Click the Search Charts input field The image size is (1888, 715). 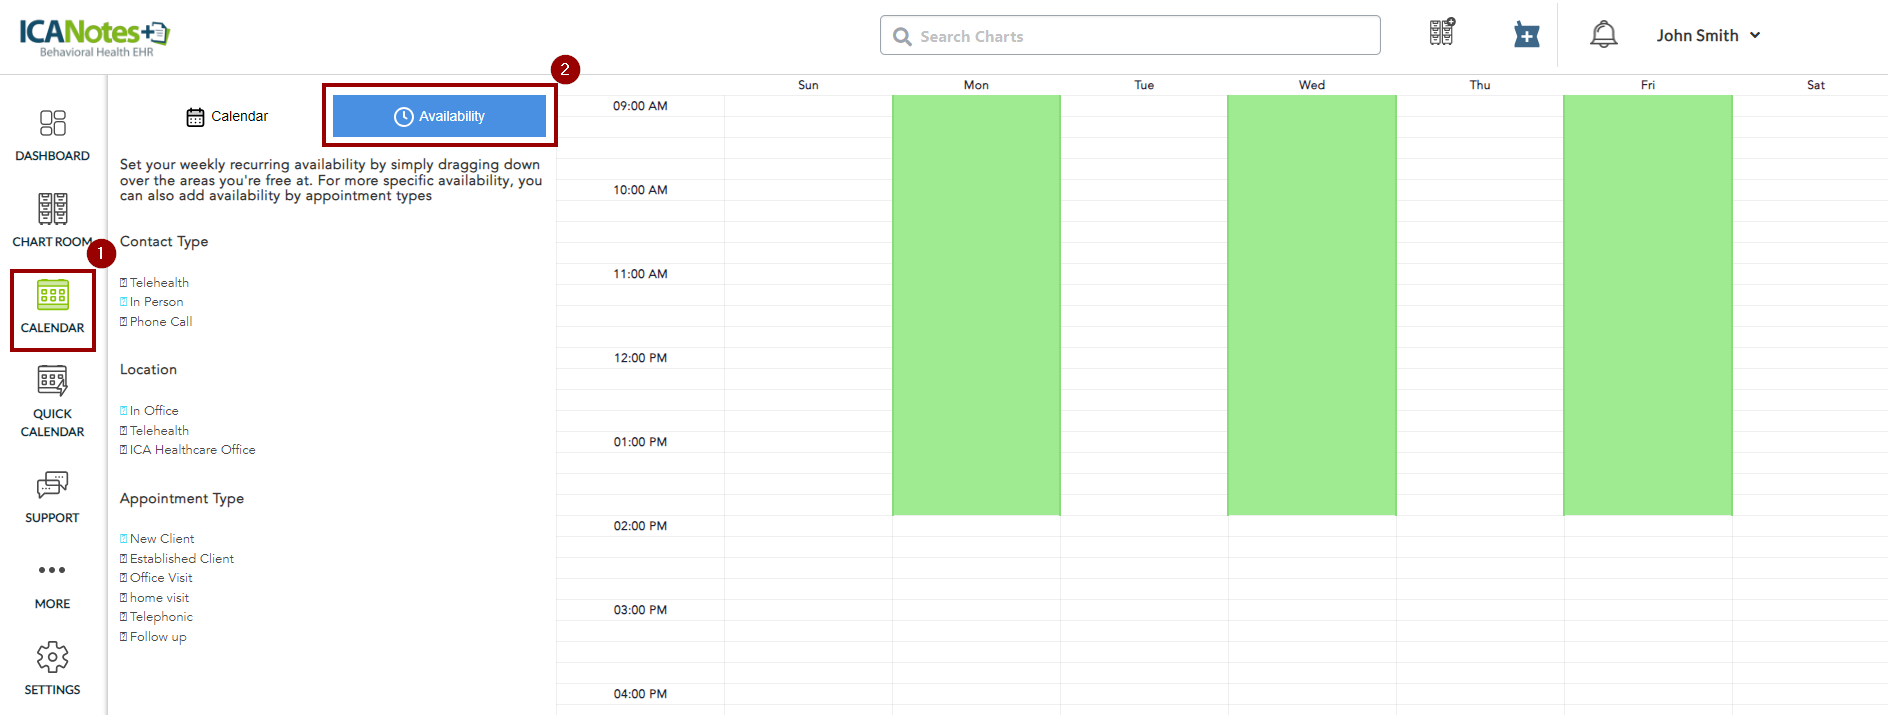point(1130,36)
